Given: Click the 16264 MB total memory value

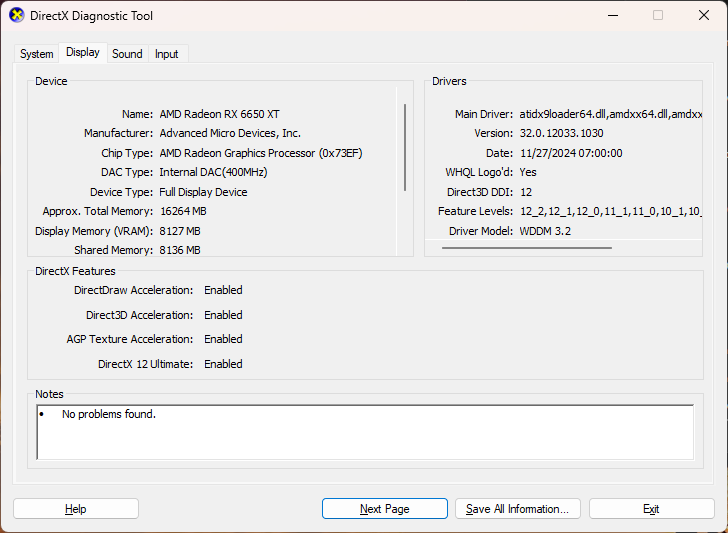Looking at the screenshot, I should pyautogui.click(x=183, y=211).
